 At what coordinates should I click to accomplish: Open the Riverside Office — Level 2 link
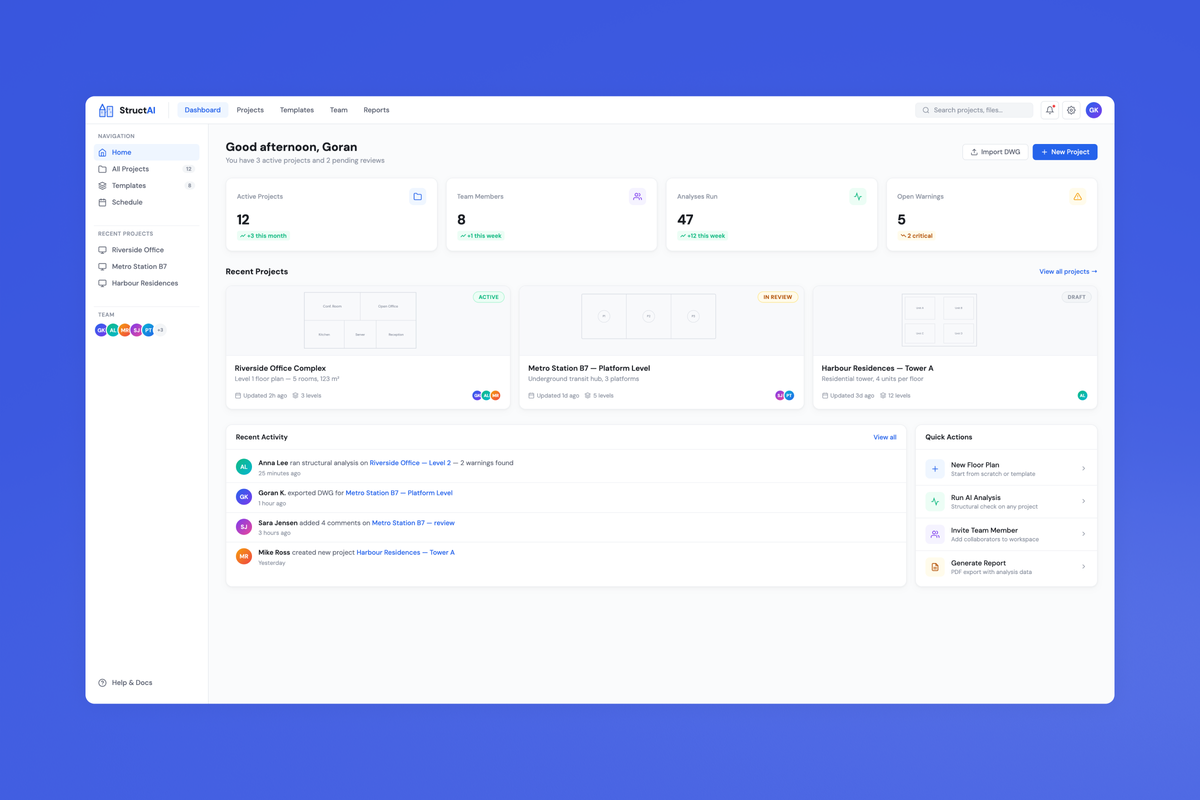click(x=413, y=462)
